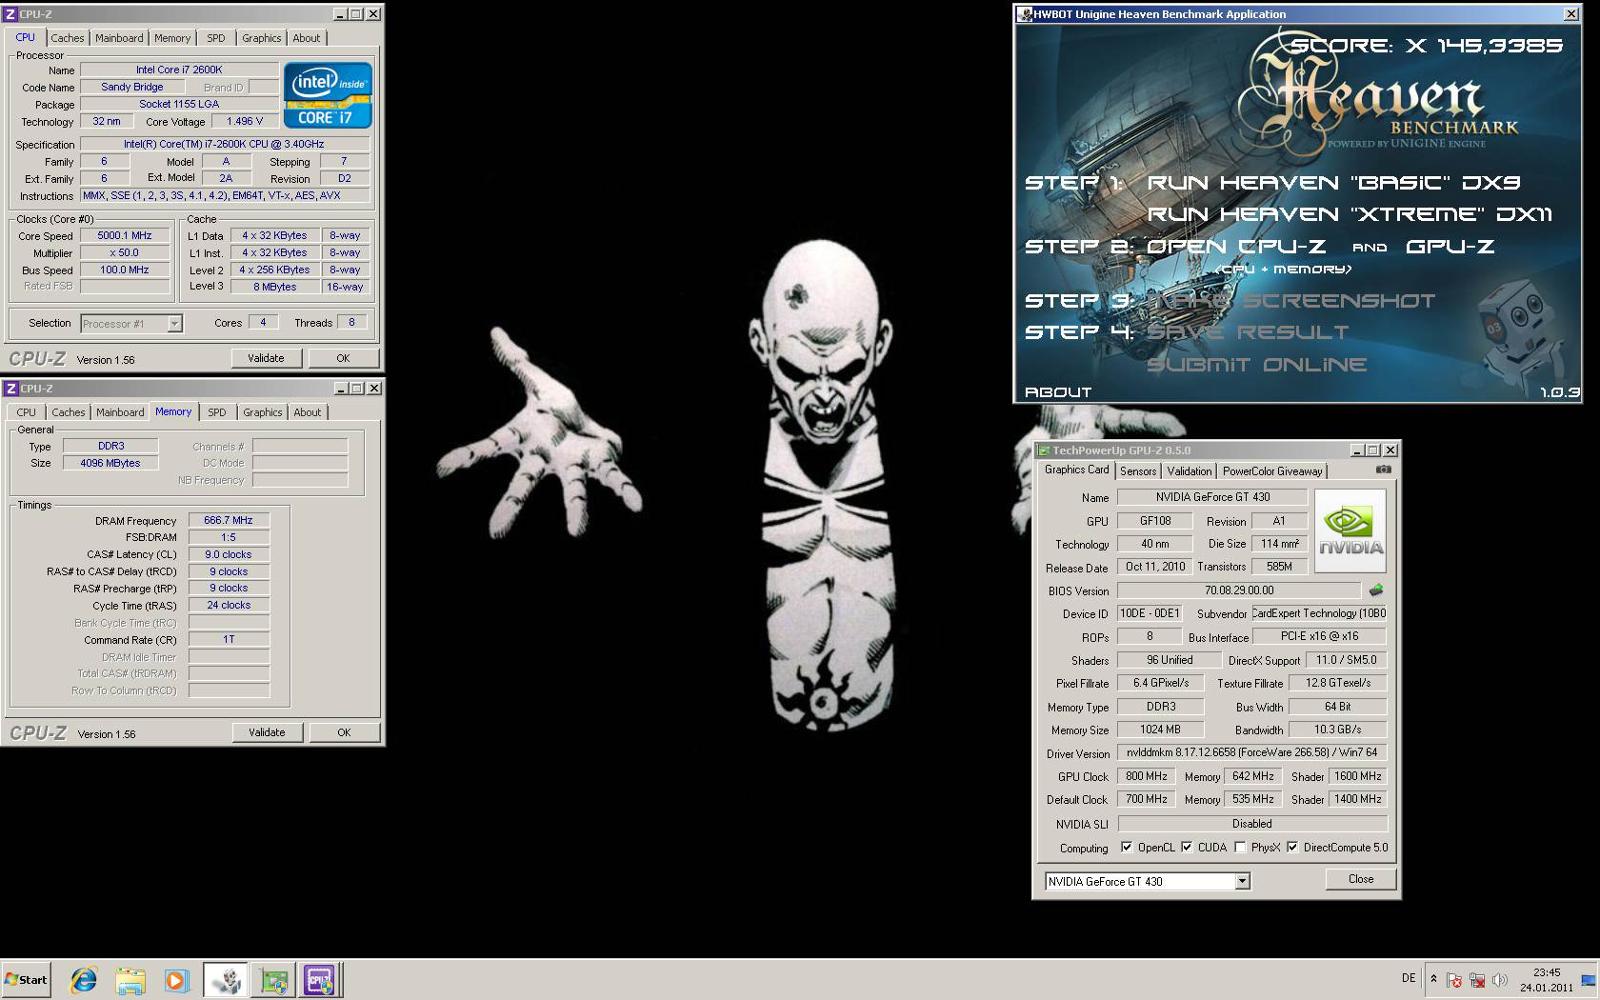Click OK in the upper CPU-Z window
Image resolution: width=1600 pixels, height=1000 pixels.
[x=343, y=358]
